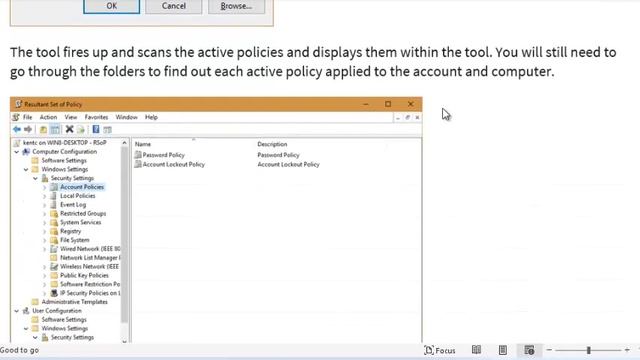Click the Account Lockout Policy item icon

tap(138, 164)
